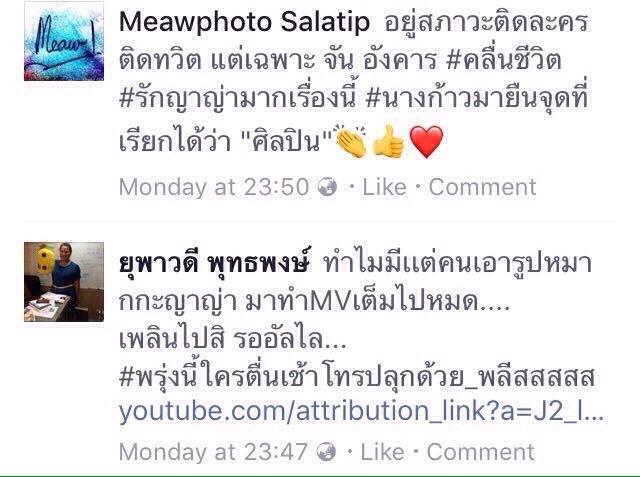Image resolution: width=640 pixels, height=477 pixels.
Task: Comment on the Monday 23:50 post
Action: tap(482, 187)
